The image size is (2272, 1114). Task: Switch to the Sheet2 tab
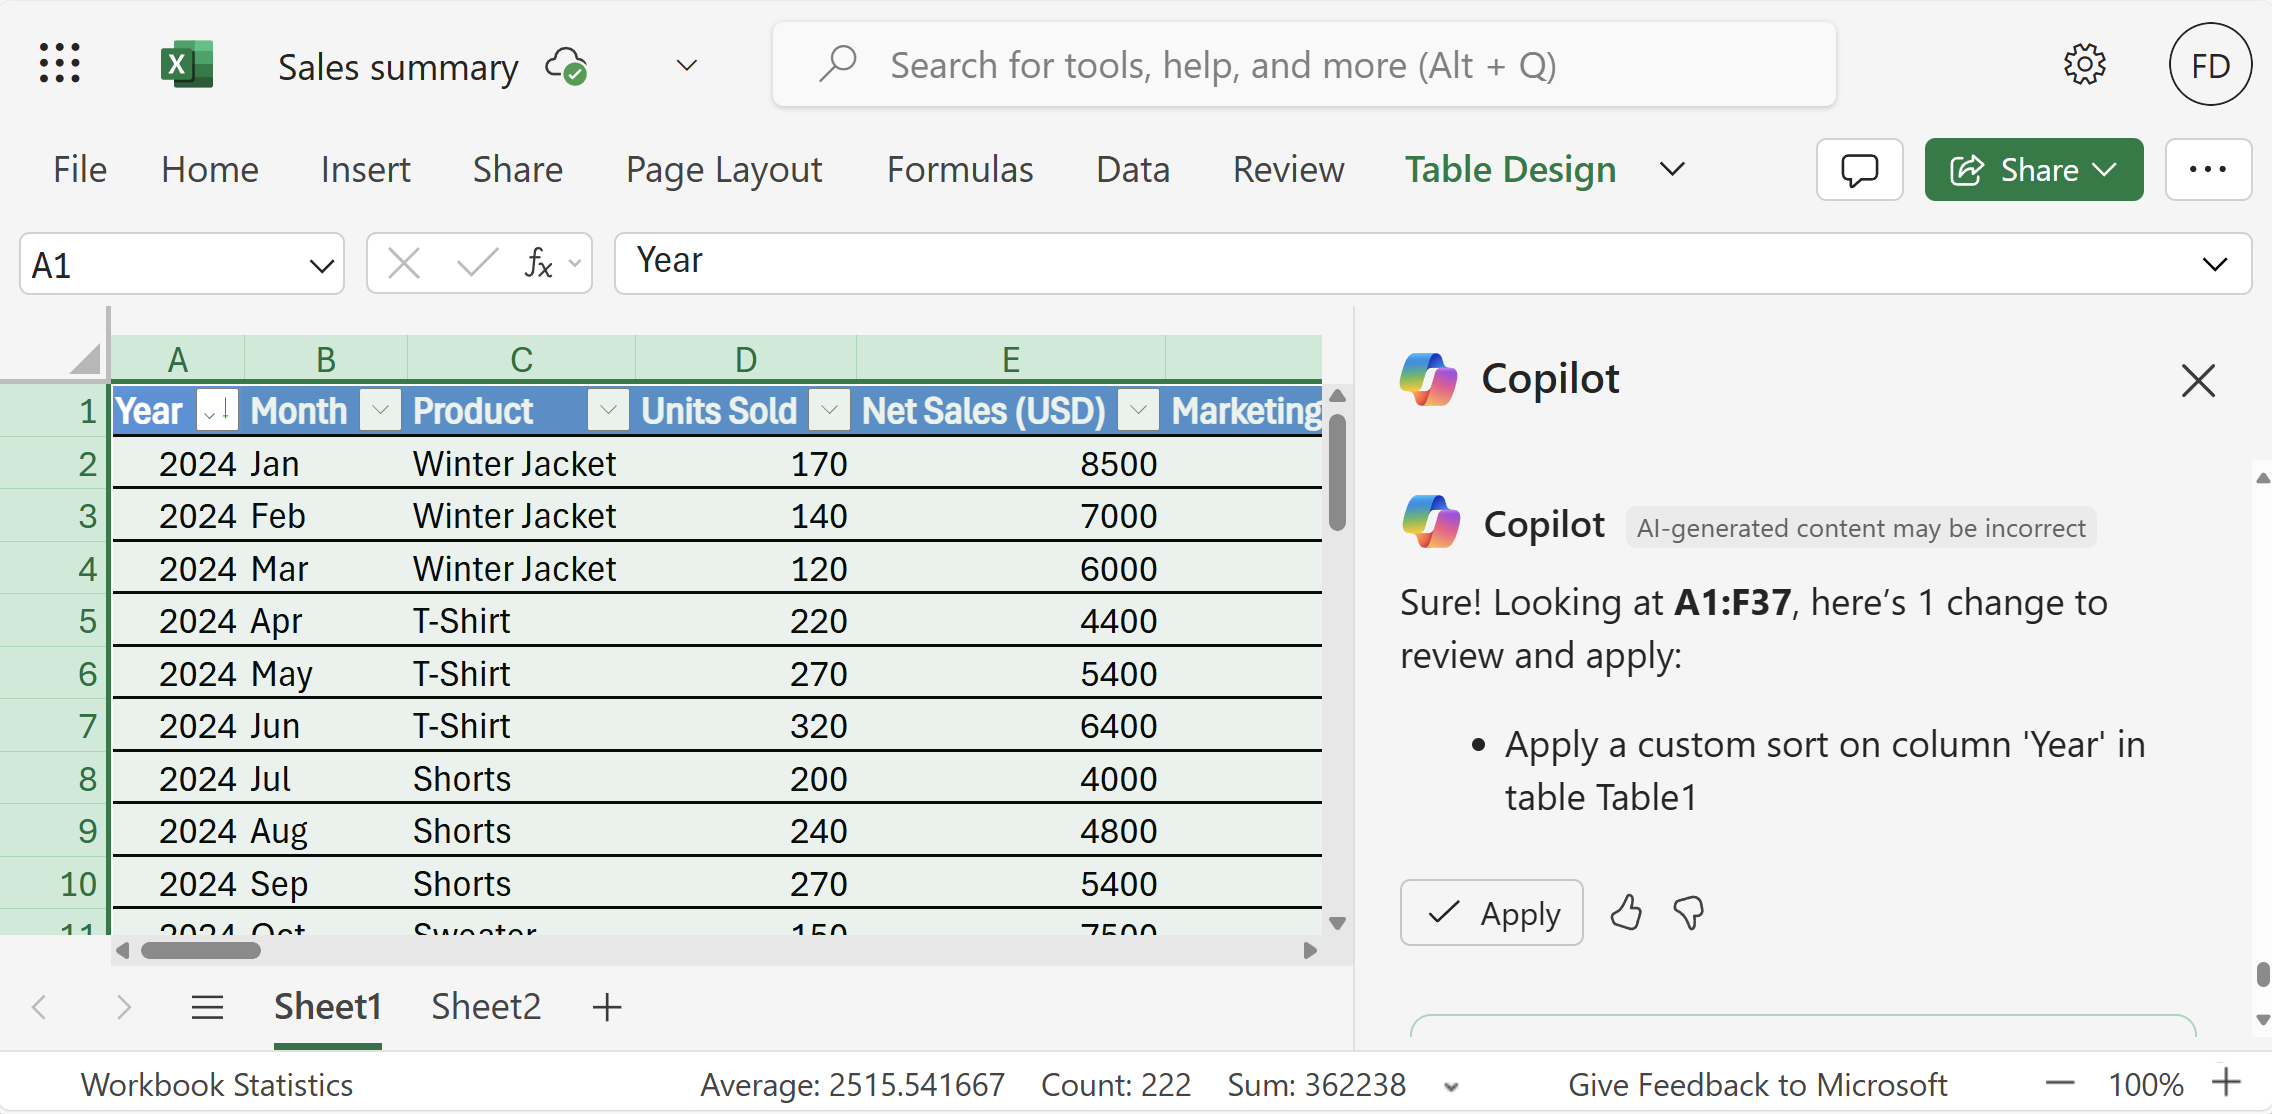pyautogui.click(x=486, y=1007)
